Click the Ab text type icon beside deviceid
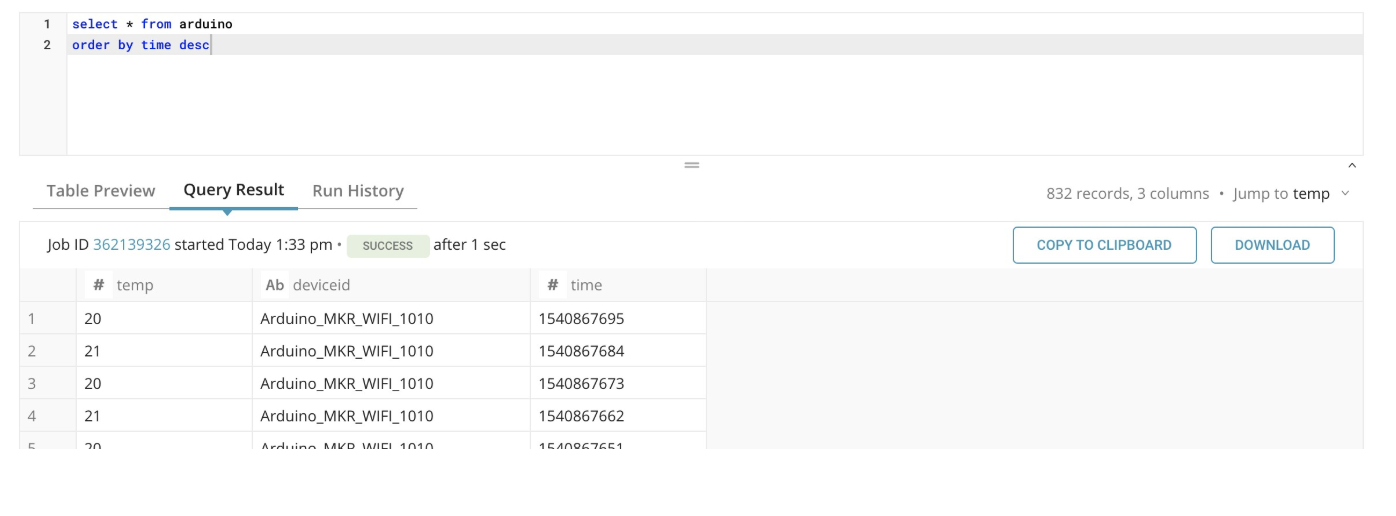1396x516 pixels. tap(275, 285)
